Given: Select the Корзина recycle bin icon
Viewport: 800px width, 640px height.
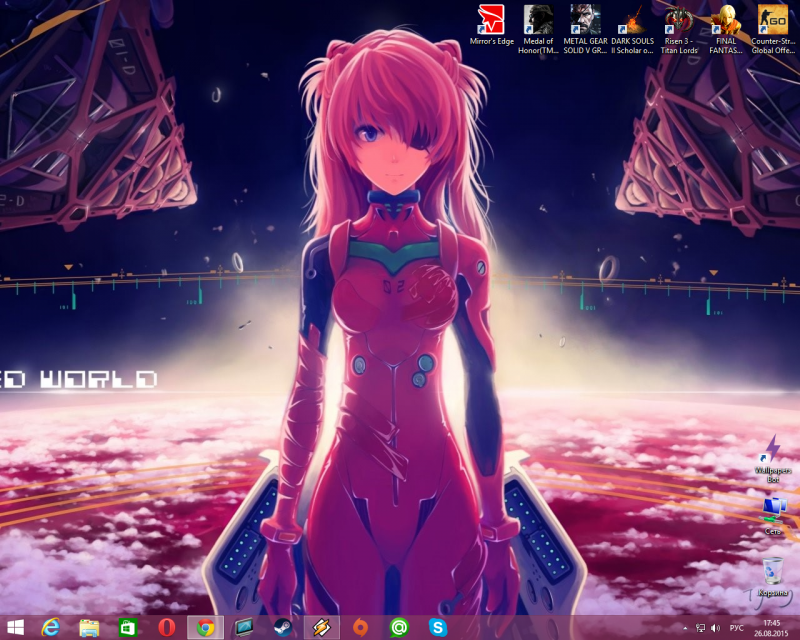Looking at the screenshot, I should pos(773,577).
